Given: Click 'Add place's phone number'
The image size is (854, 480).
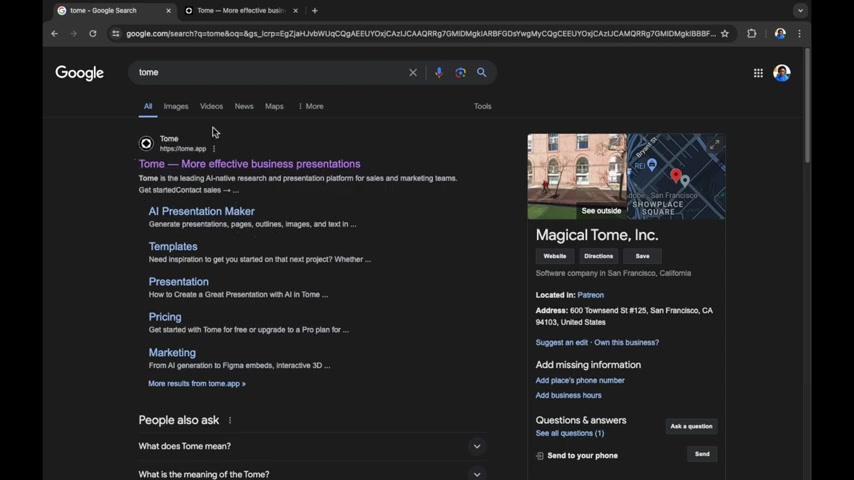Looking at the screenshot, I should (580, 380).
